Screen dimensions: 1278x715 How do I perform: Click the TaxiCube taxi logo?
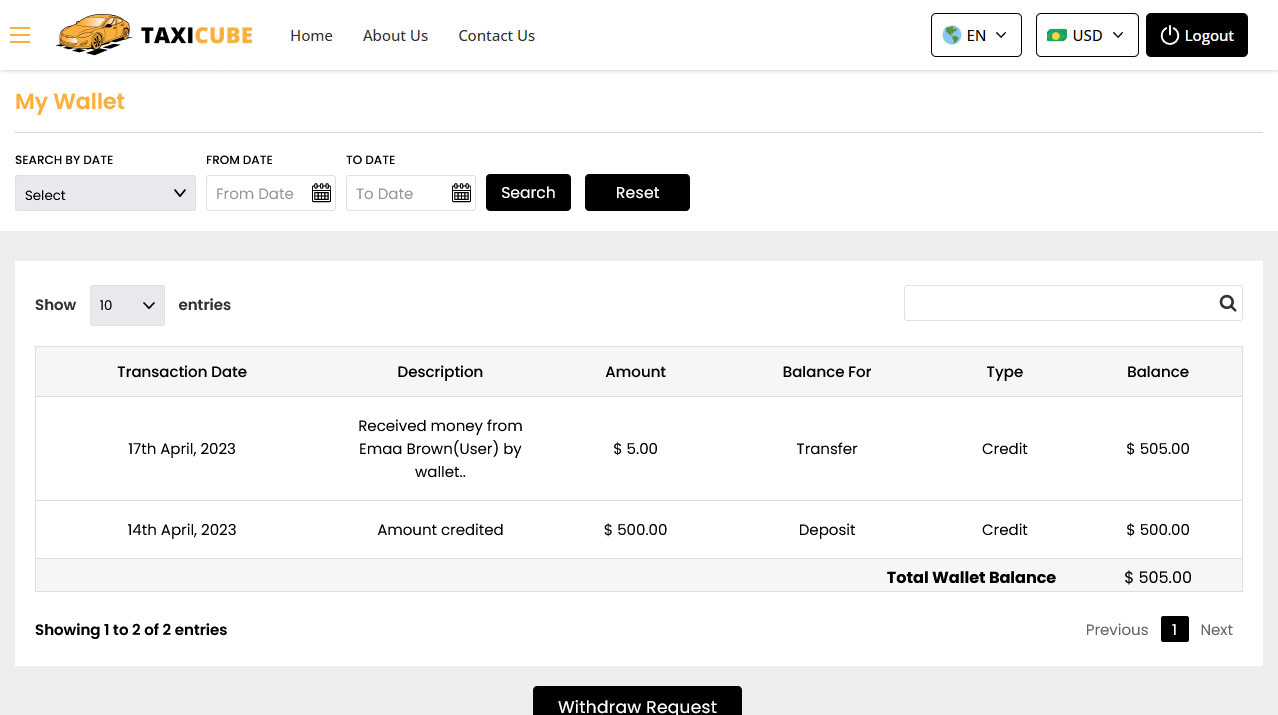[95, 34]
